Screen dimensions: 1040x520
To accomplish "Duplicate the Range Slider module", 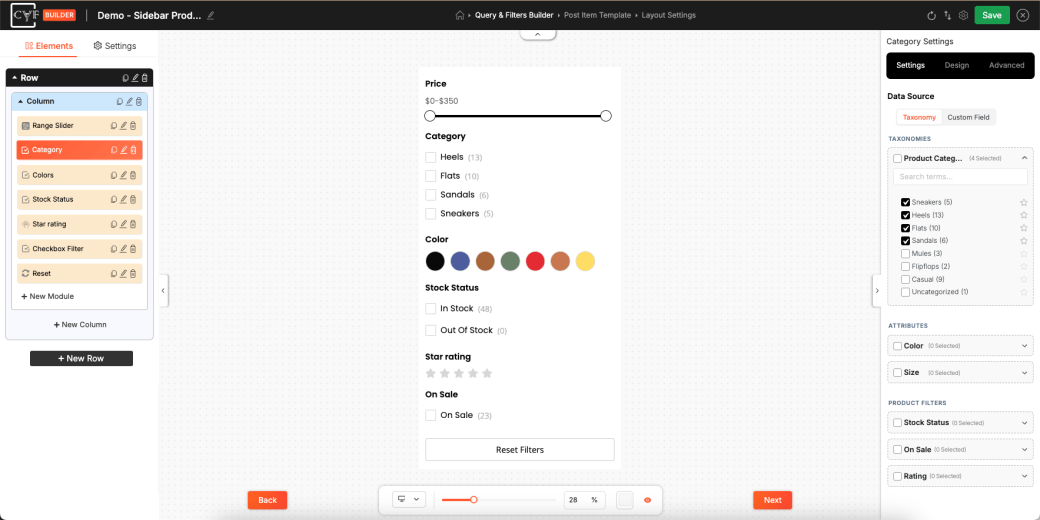I will click(114, 125).
